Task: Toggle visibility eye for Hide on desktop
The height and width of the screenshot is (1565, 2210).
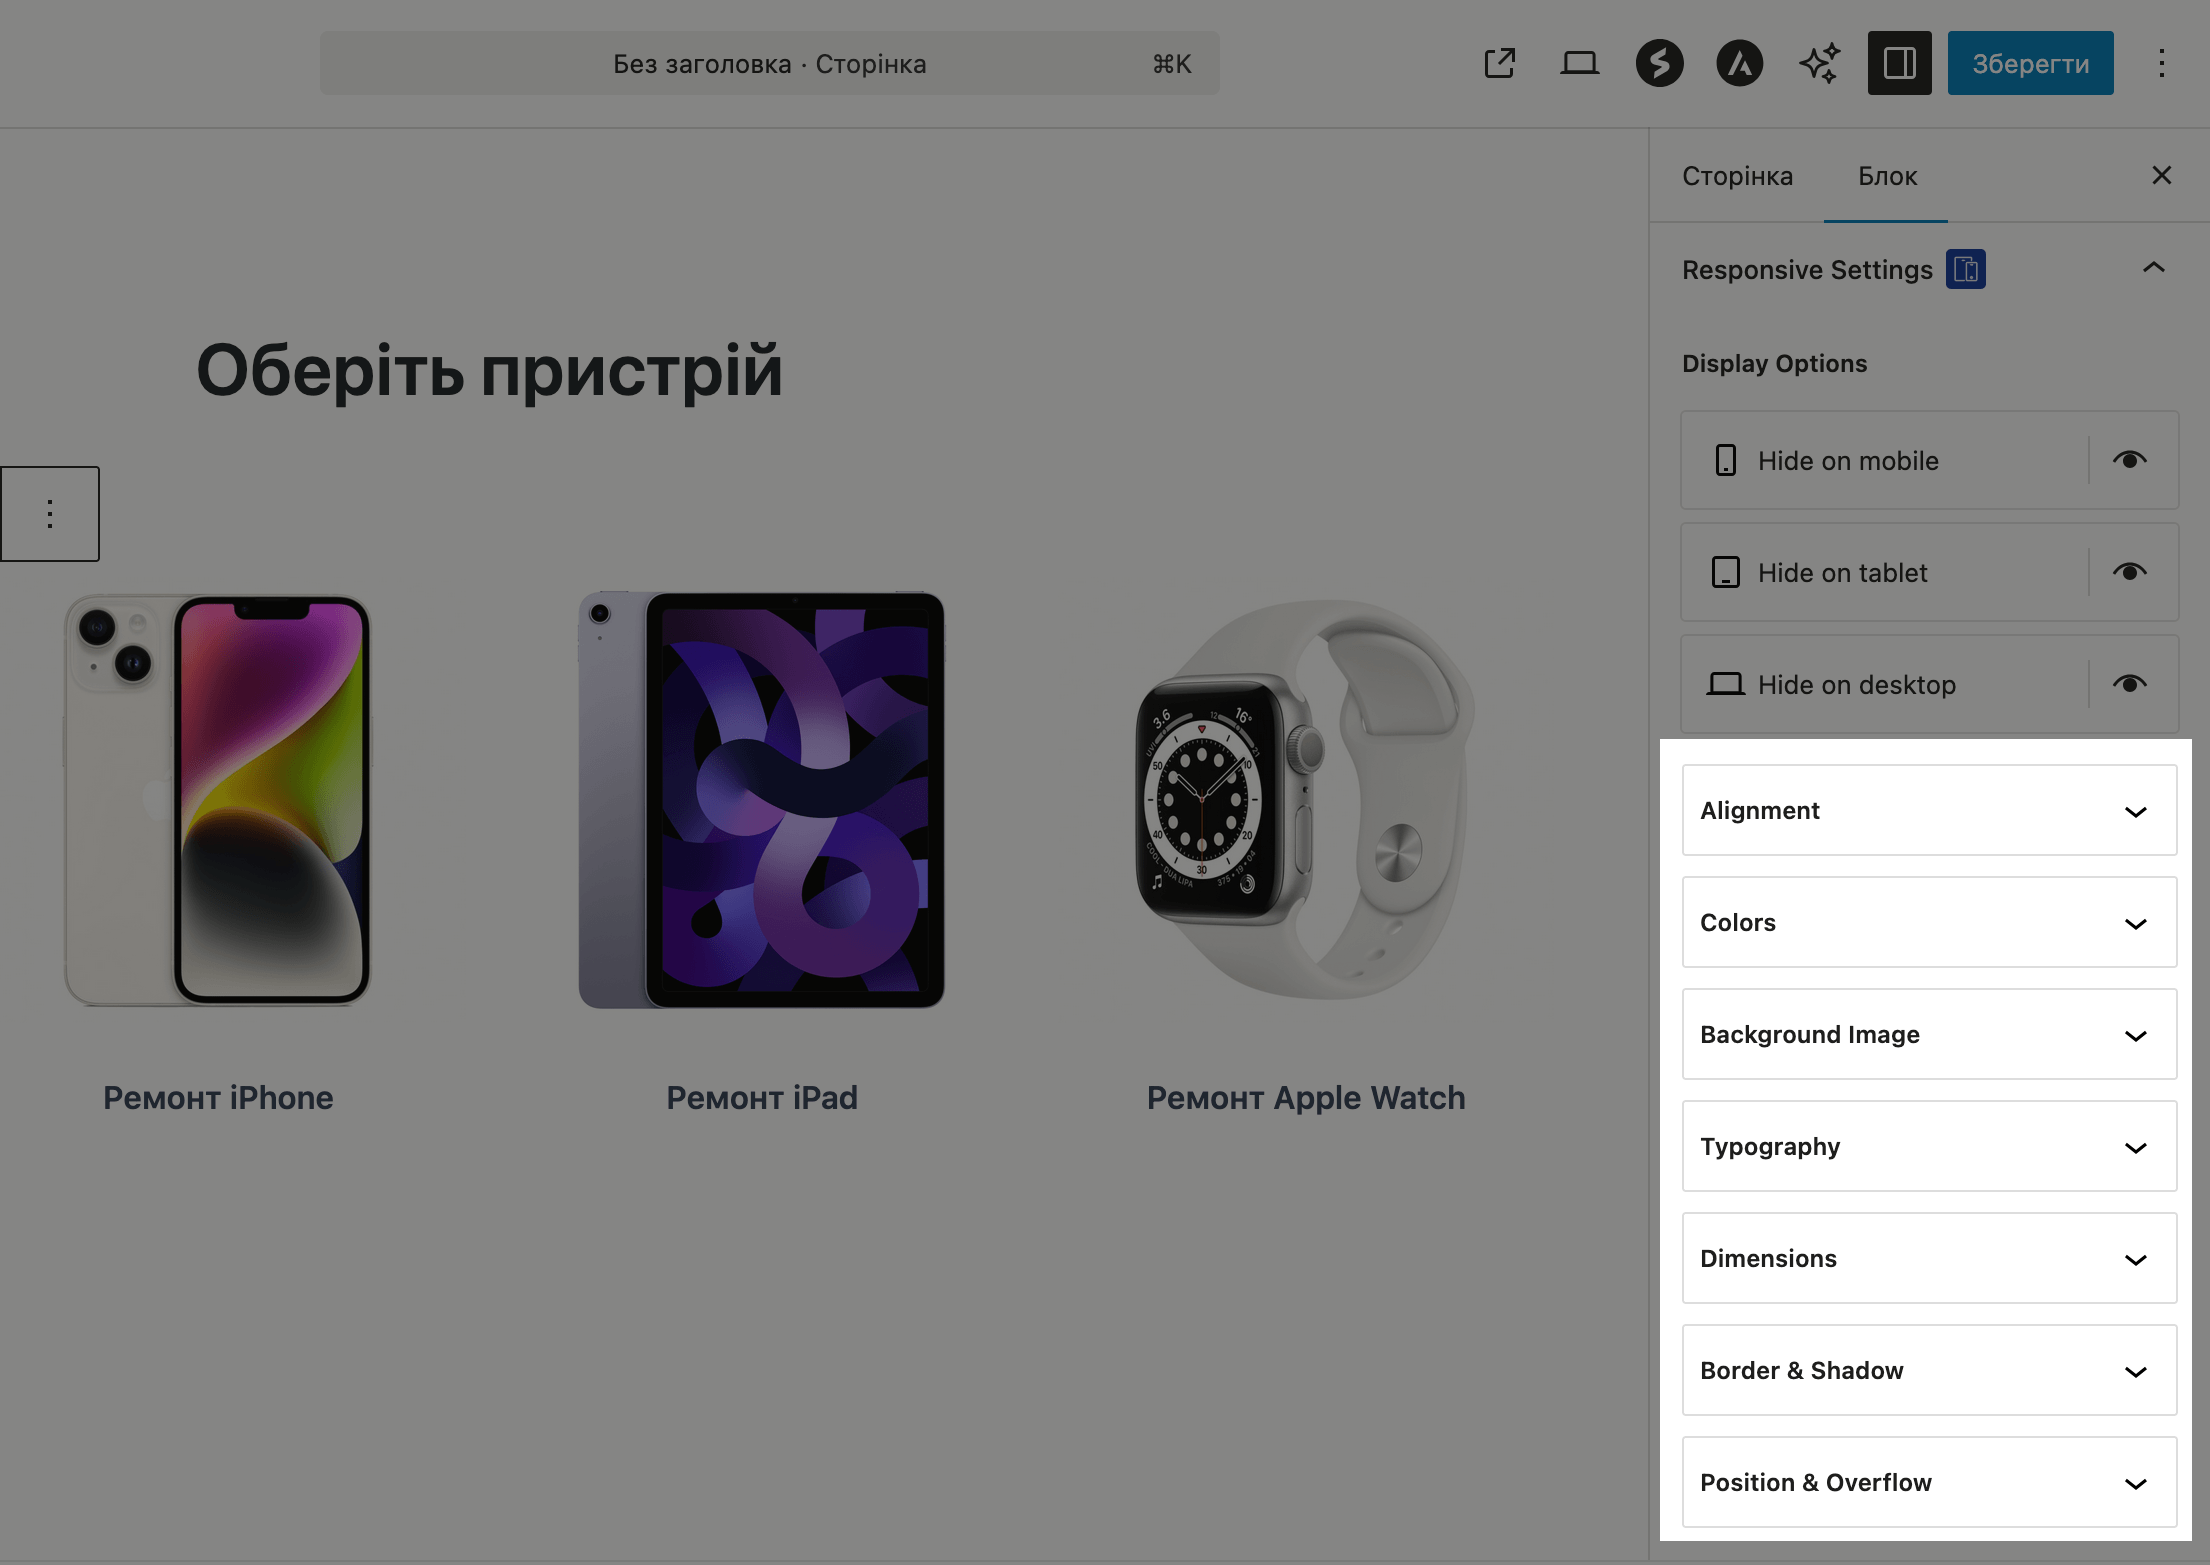Action: coord(2130,684)
